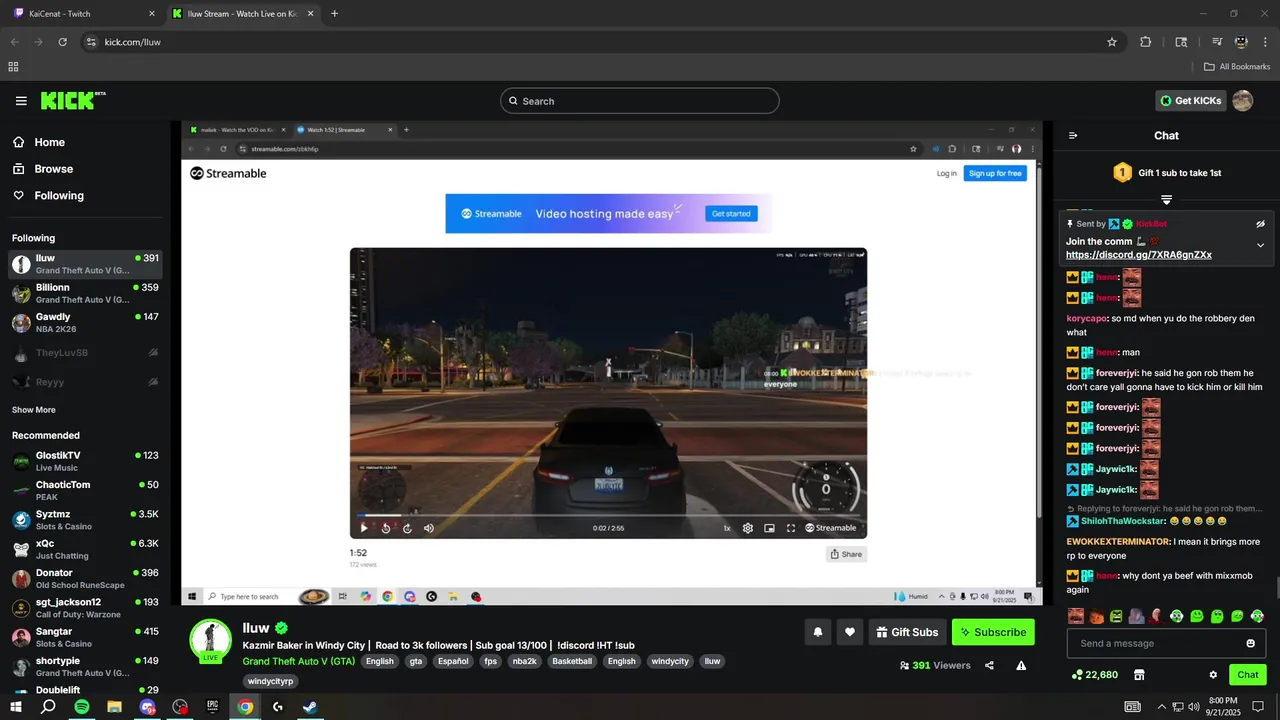Open Steam from taskbar

[x=311, y=707]
